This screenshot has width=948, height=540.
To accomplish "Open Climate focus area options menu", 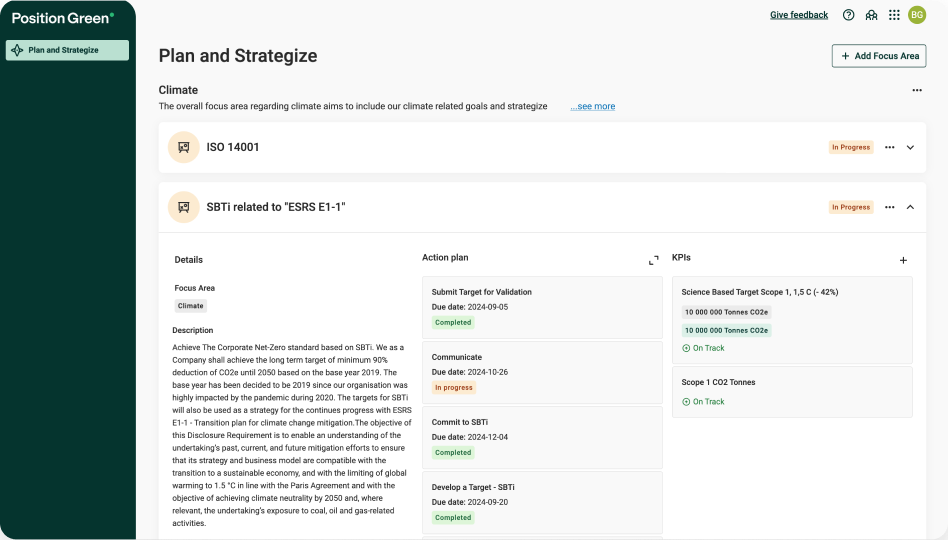I will (917, 90).
